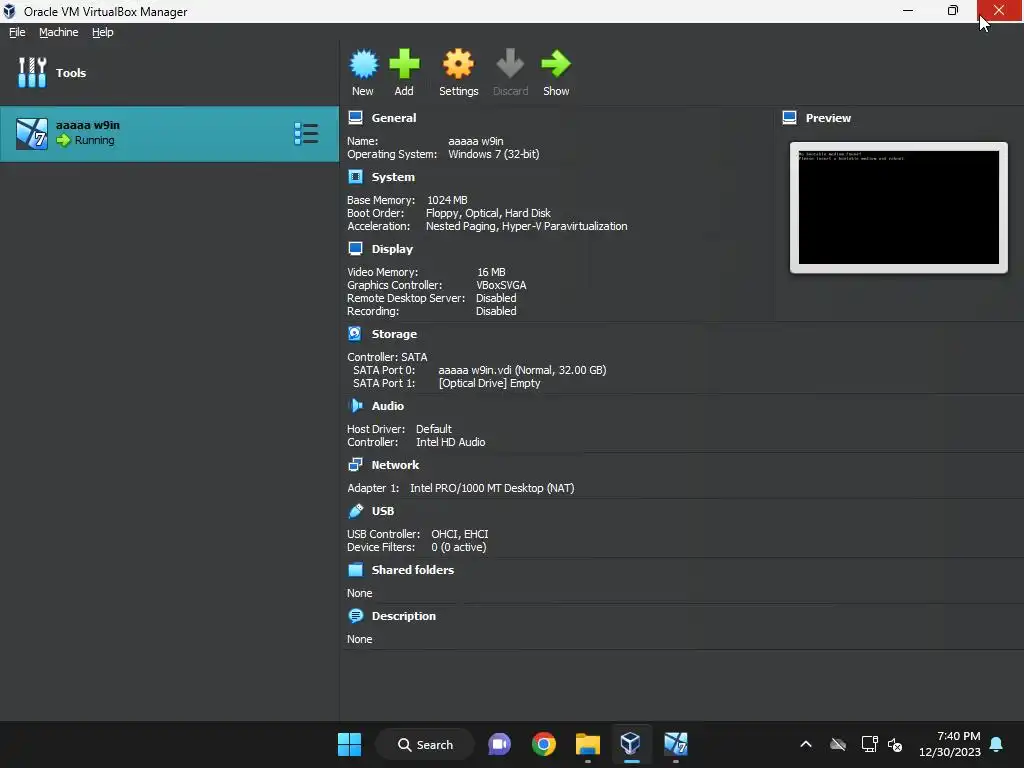Click the USB section plug icon
The image size is (1024, 768).
(x=355, y=511)
